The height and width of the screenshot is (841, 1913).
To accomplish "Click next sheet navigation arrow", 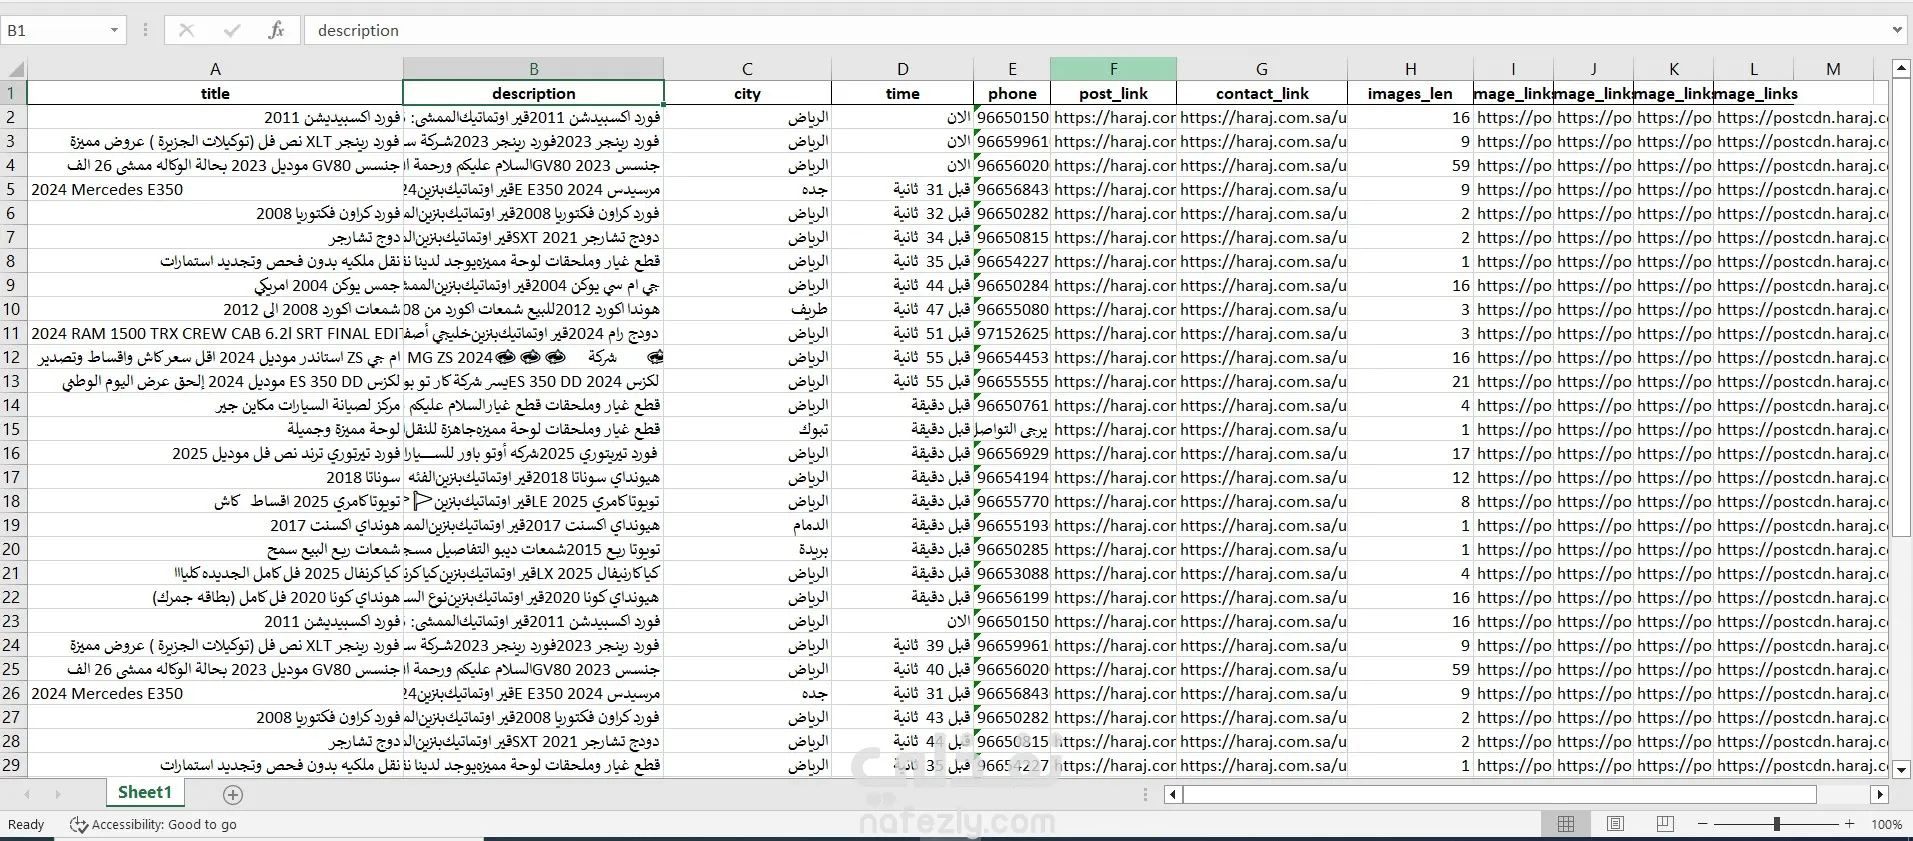I will 58,795.
